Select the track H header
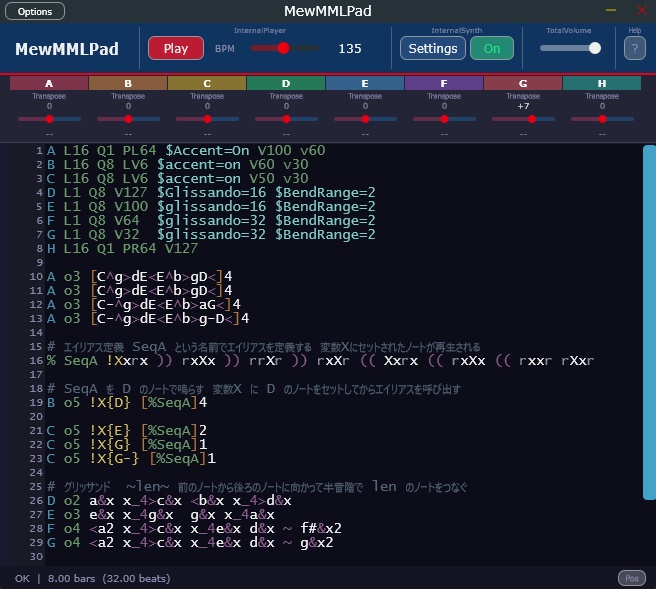This screenshot has height=589, width=656. pos(602,83)
